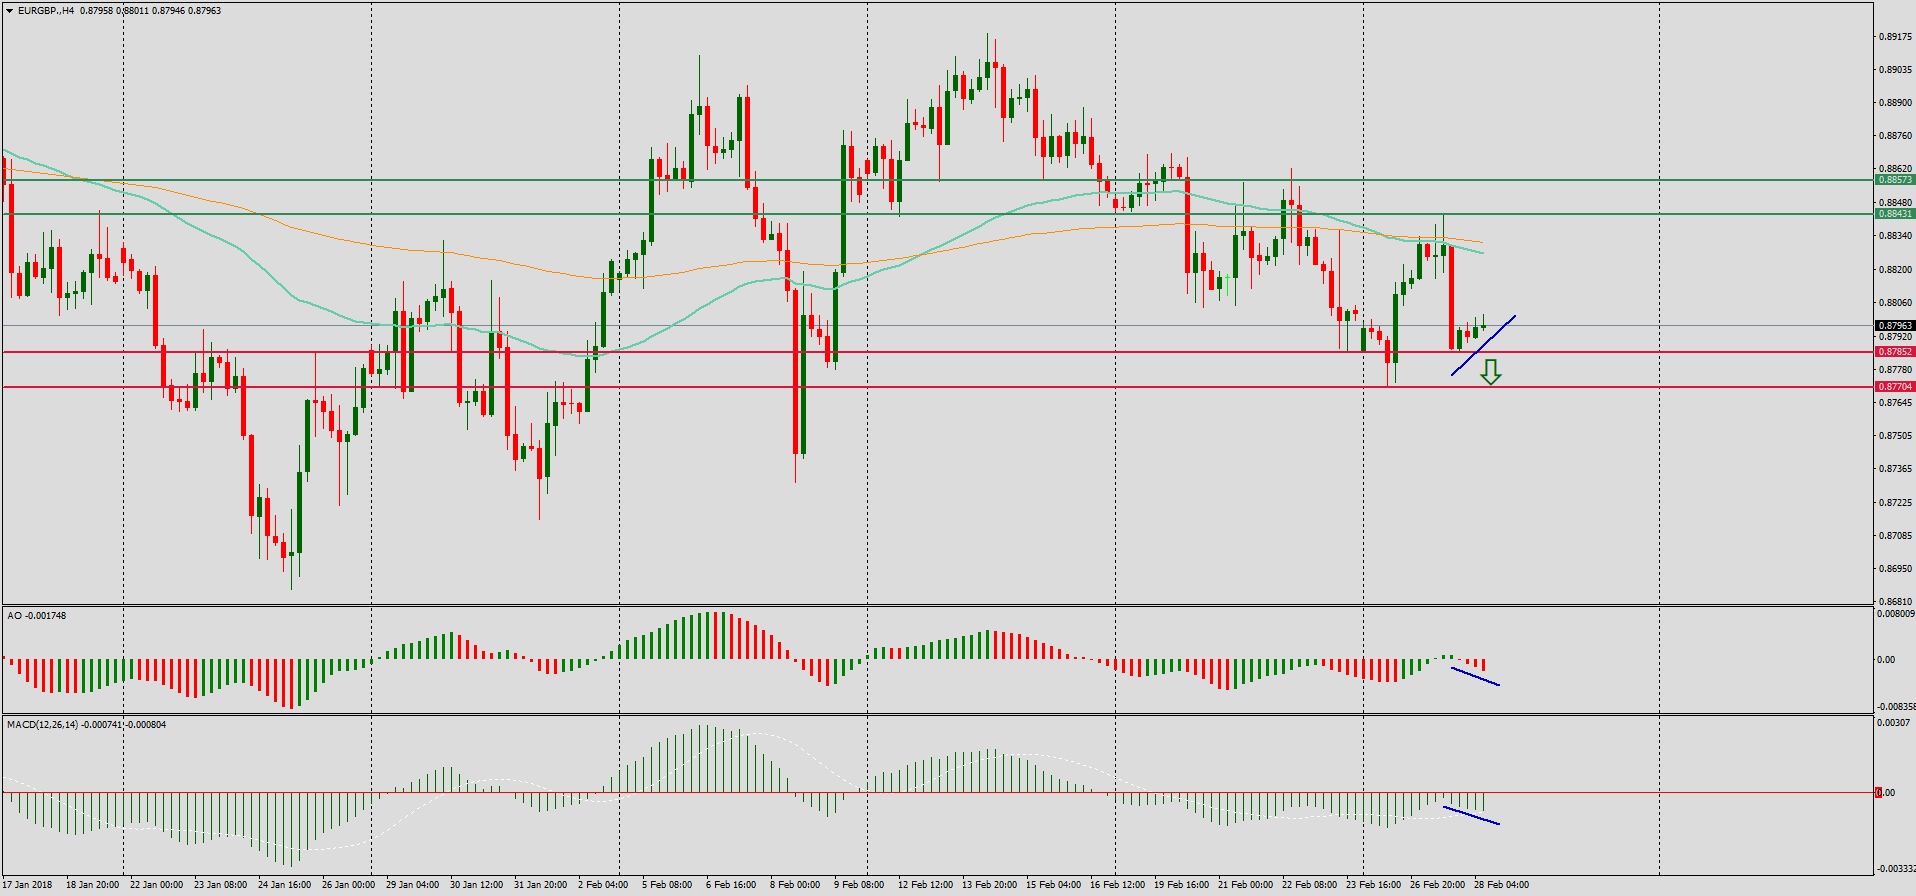The width and height of the screenshot is (1916, 896).
Task: Select the 0.88573 green price label
Action: tap(1895, 180)
